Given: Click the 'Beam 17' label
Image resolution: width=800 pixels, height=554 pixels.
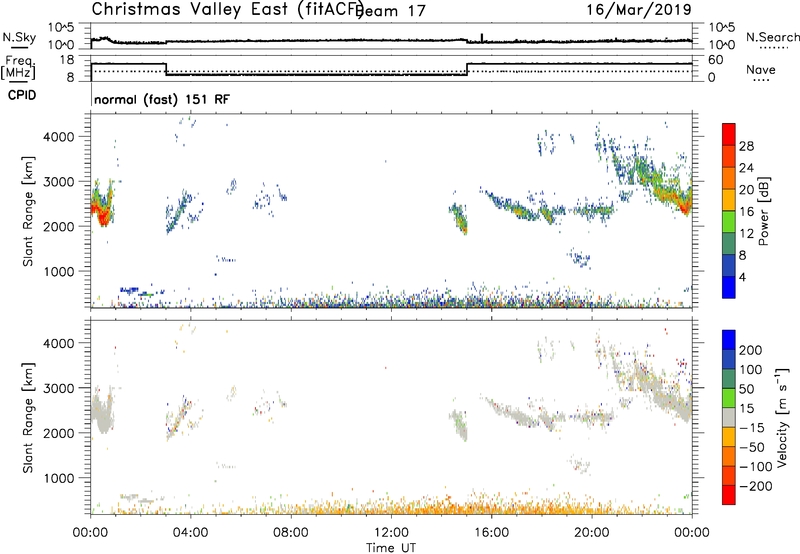Looking at the screenshot, I should 390,11.
